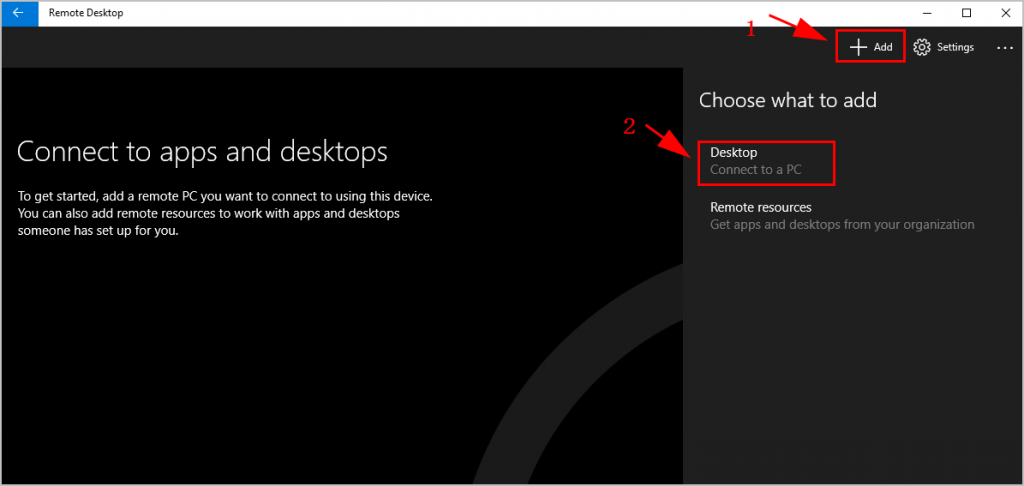This screenshot has width=1024, height=486.
Task: Click the 'Connect to apps and desktops' heading
Action: click(x=202, y=151)
